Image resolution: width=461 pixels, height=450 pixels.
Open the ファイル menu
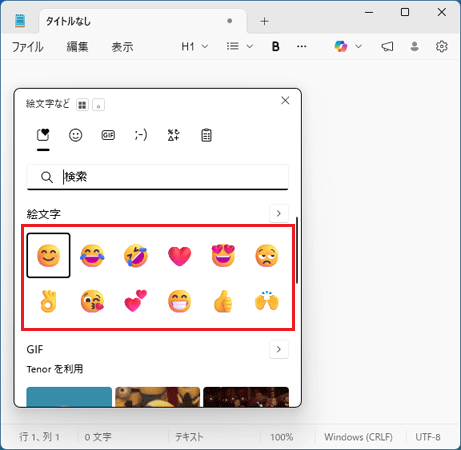click(28, 47)
